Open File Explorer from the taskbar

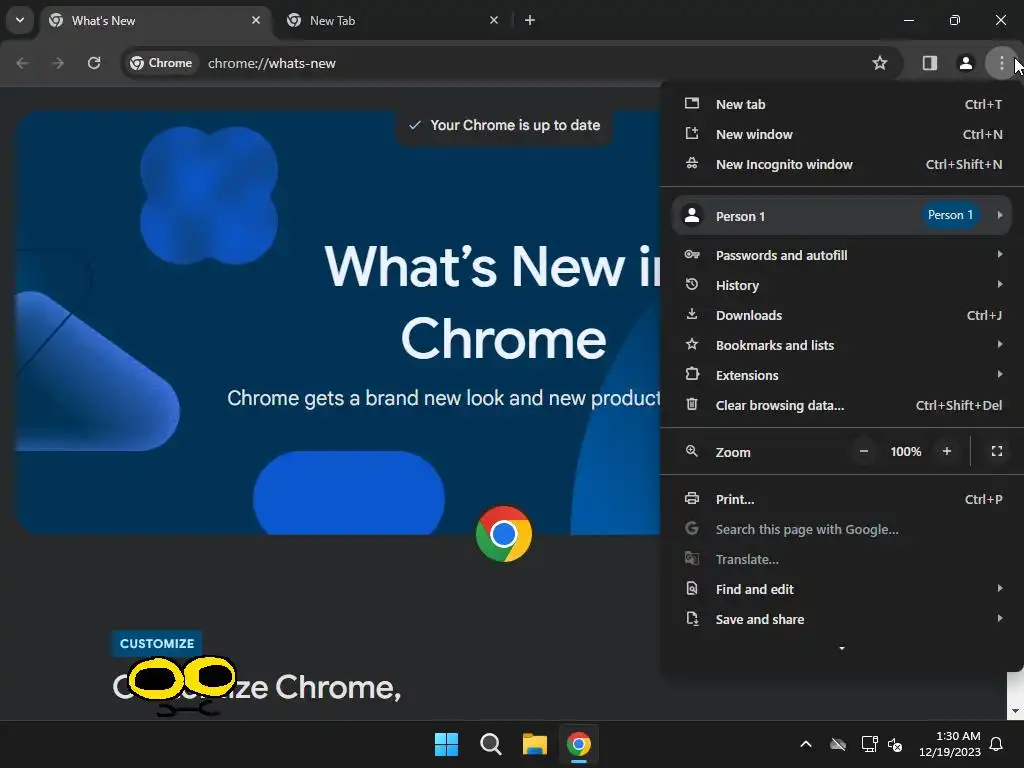(534, 744)
